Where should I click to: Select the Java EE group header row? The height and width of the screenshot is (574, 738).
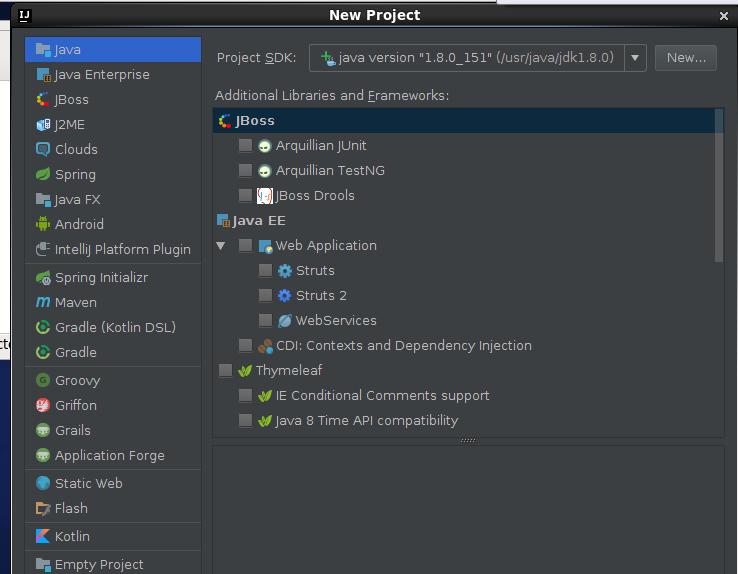(464, 221)
